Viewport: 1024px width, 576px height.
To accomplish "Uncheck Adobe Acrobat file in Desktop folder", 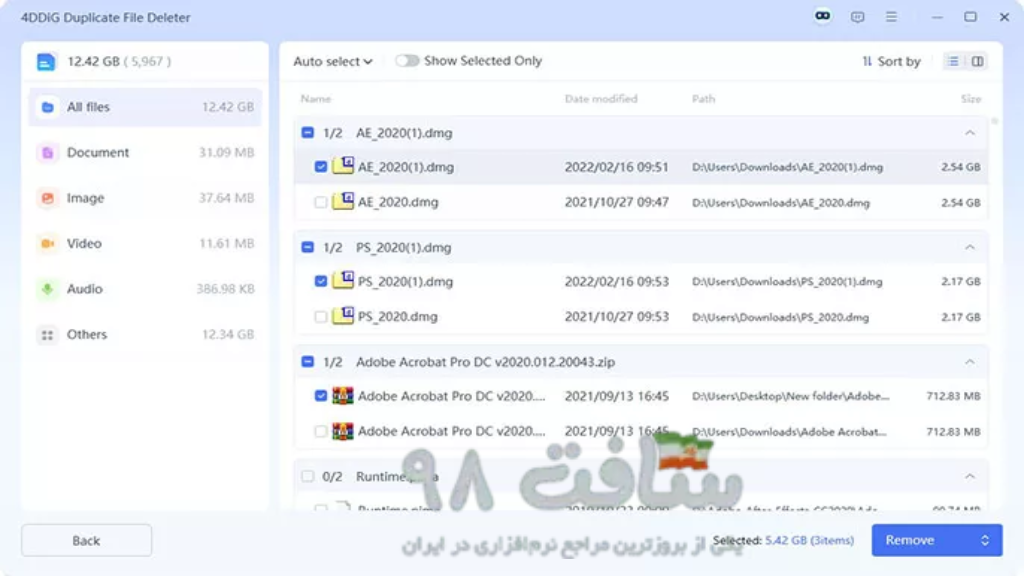I will [321, 396].
